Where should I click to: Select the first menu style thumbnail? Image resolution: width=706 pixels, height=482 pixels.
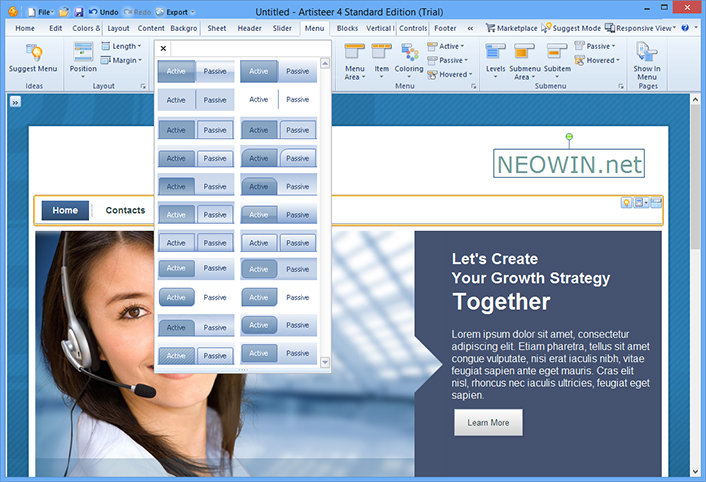pos(196,71)
